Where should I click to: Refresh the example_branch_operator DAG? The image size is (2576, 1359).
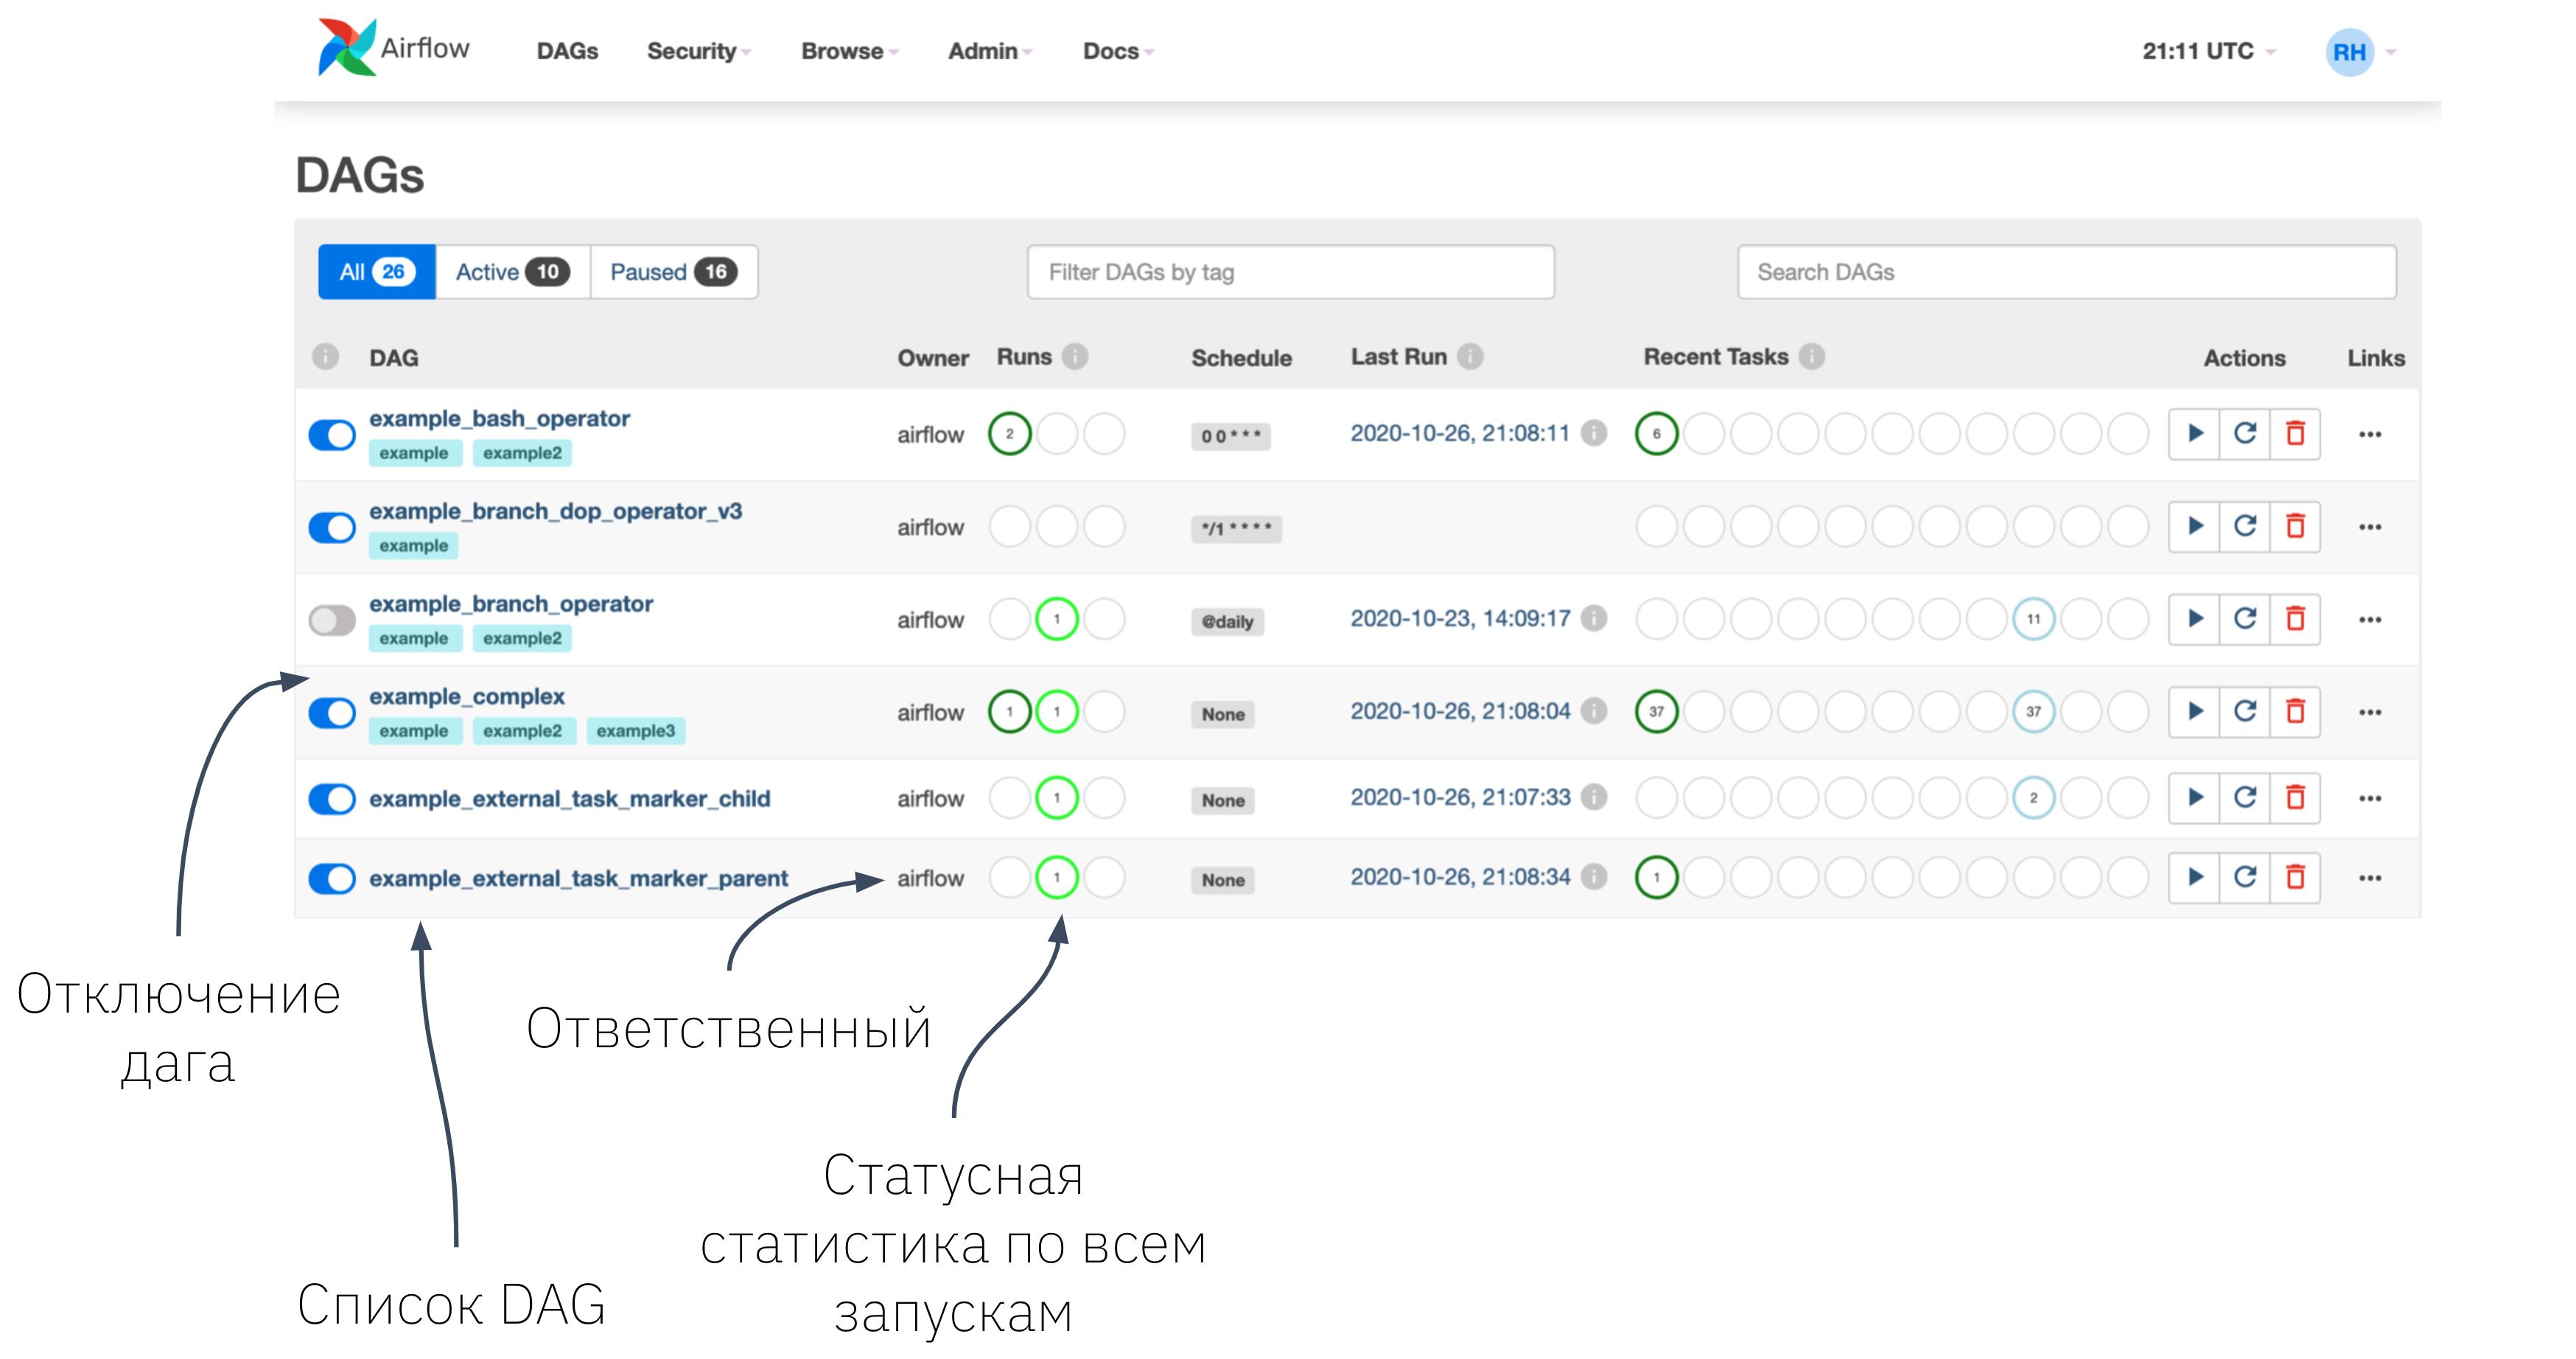coord(2245,619)
